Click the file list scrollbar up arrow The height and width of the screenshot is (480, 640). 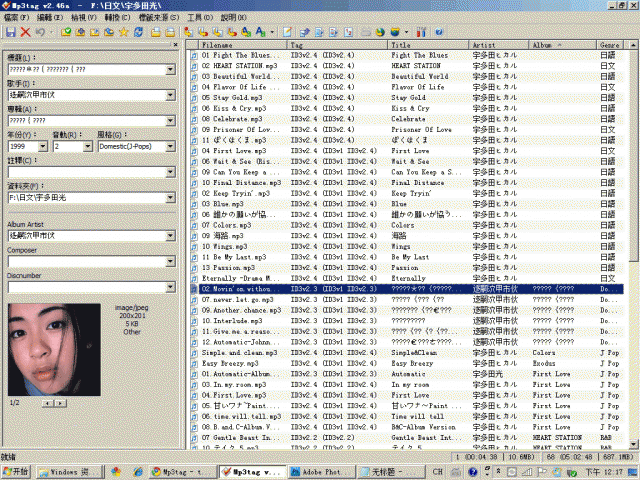633,45
